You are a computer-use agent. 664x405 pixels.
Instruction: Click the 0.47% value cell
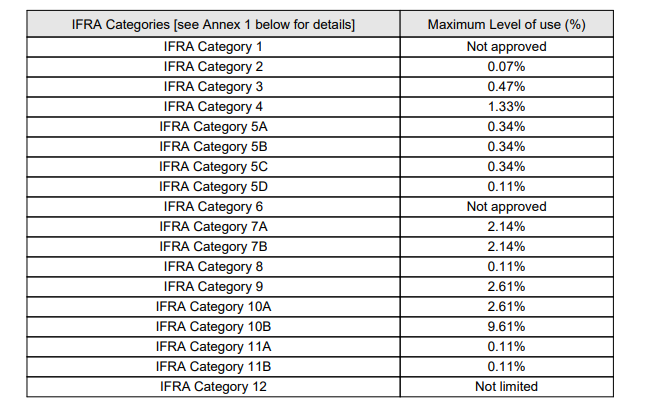505,86
